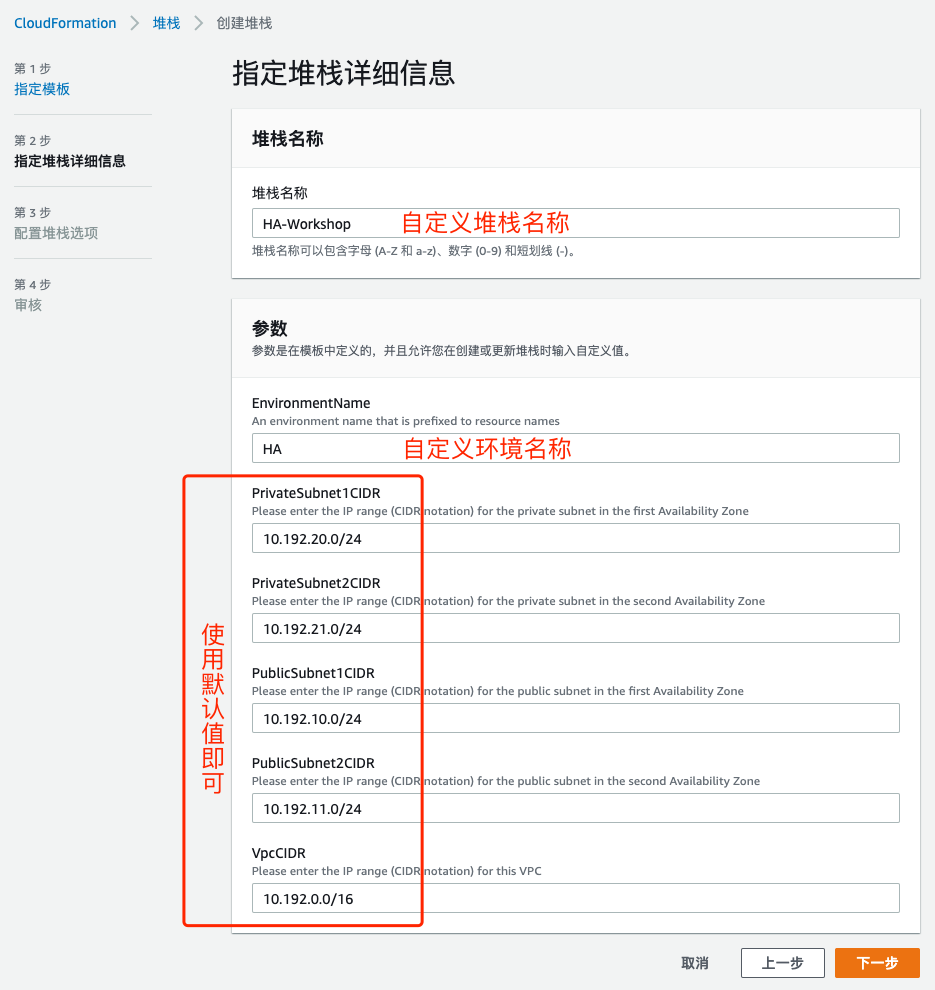Click the PrivateSubnet2CIDR input field

coord(575,628)
